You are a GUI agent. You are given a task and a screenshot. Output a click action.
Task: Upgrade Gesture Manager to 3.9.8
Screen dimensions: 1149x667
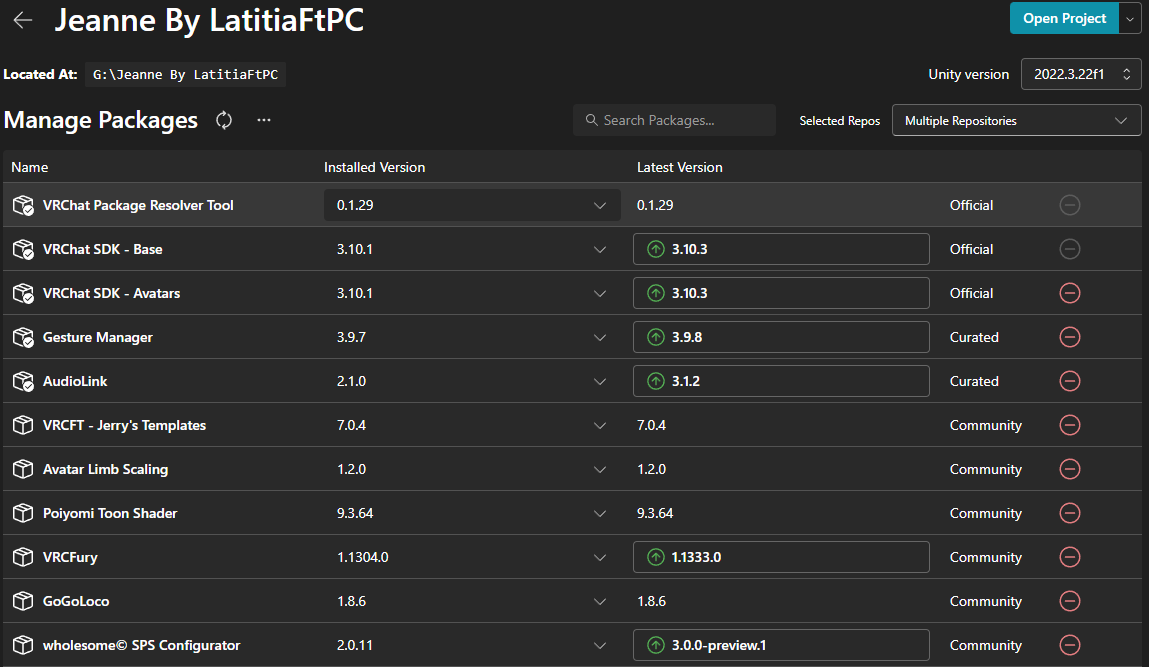(x=781, y=337)
